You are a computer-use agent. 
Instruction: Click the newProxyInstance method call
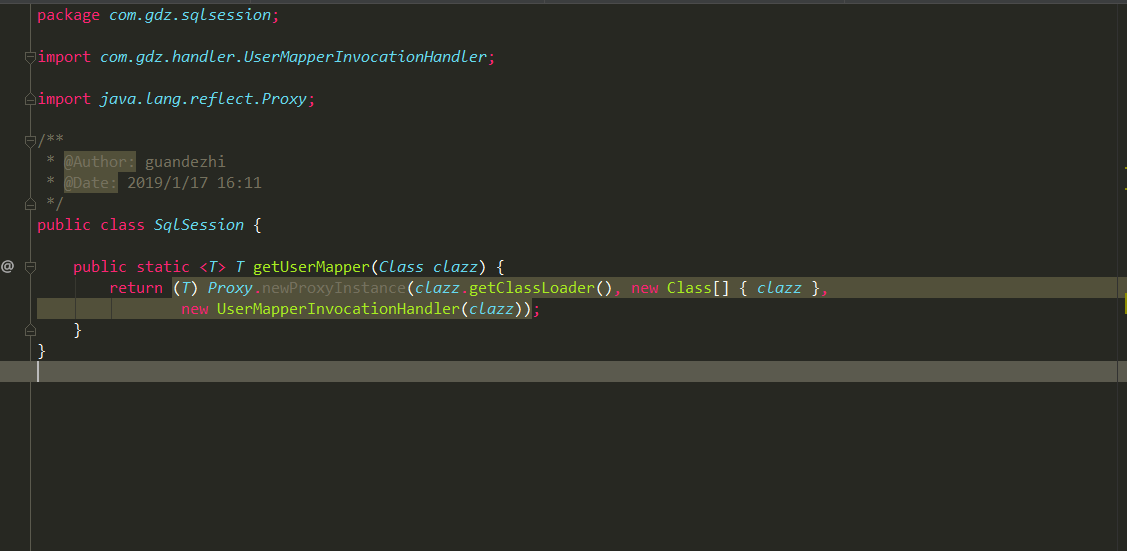(x=334, y=288)
